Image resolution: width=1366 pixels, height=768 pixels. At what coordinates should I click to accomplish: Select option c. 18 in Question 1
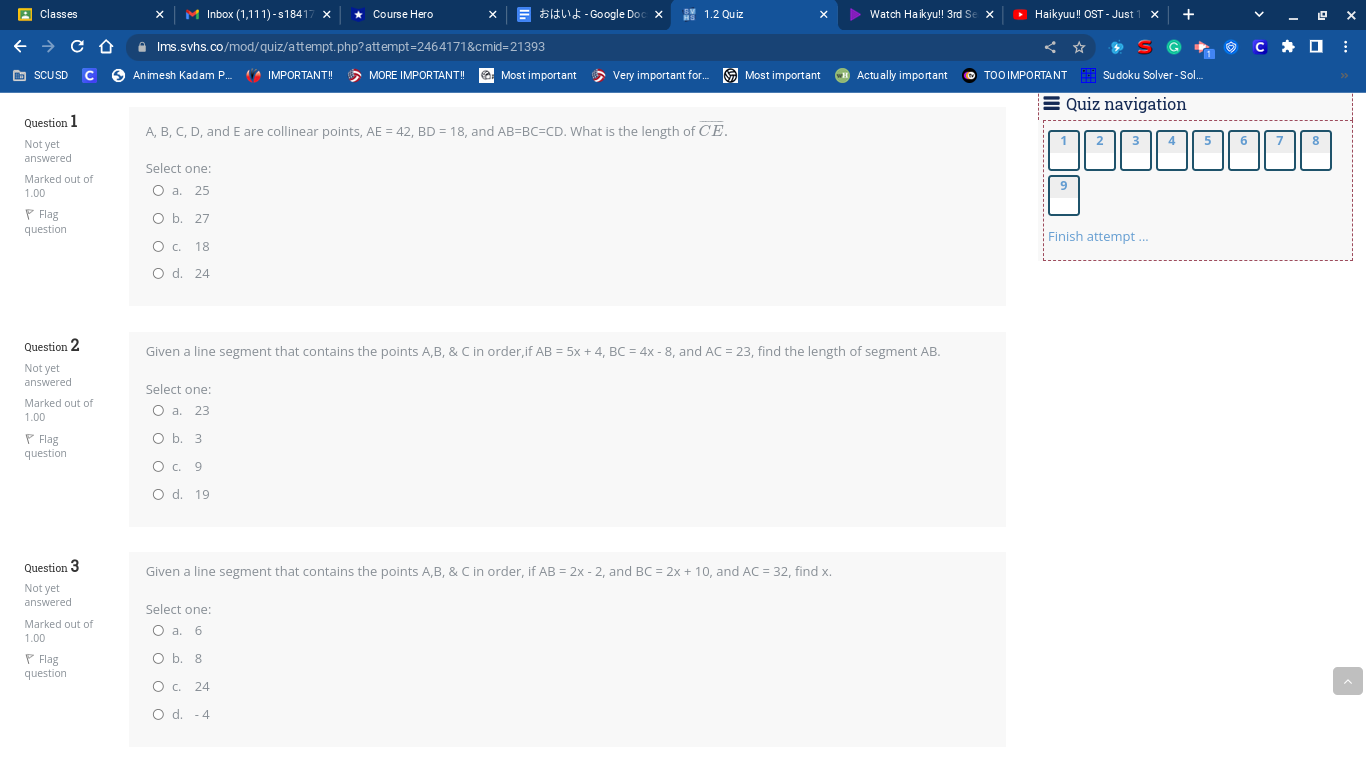[x=158, y=247]
